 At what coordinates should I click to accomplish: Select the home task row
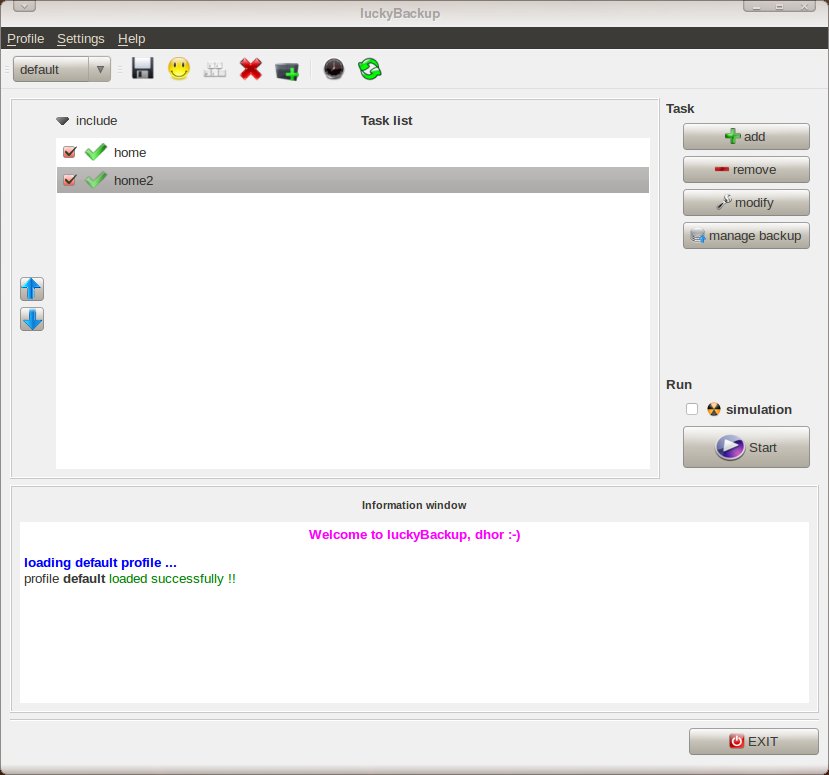pos(353,152)
